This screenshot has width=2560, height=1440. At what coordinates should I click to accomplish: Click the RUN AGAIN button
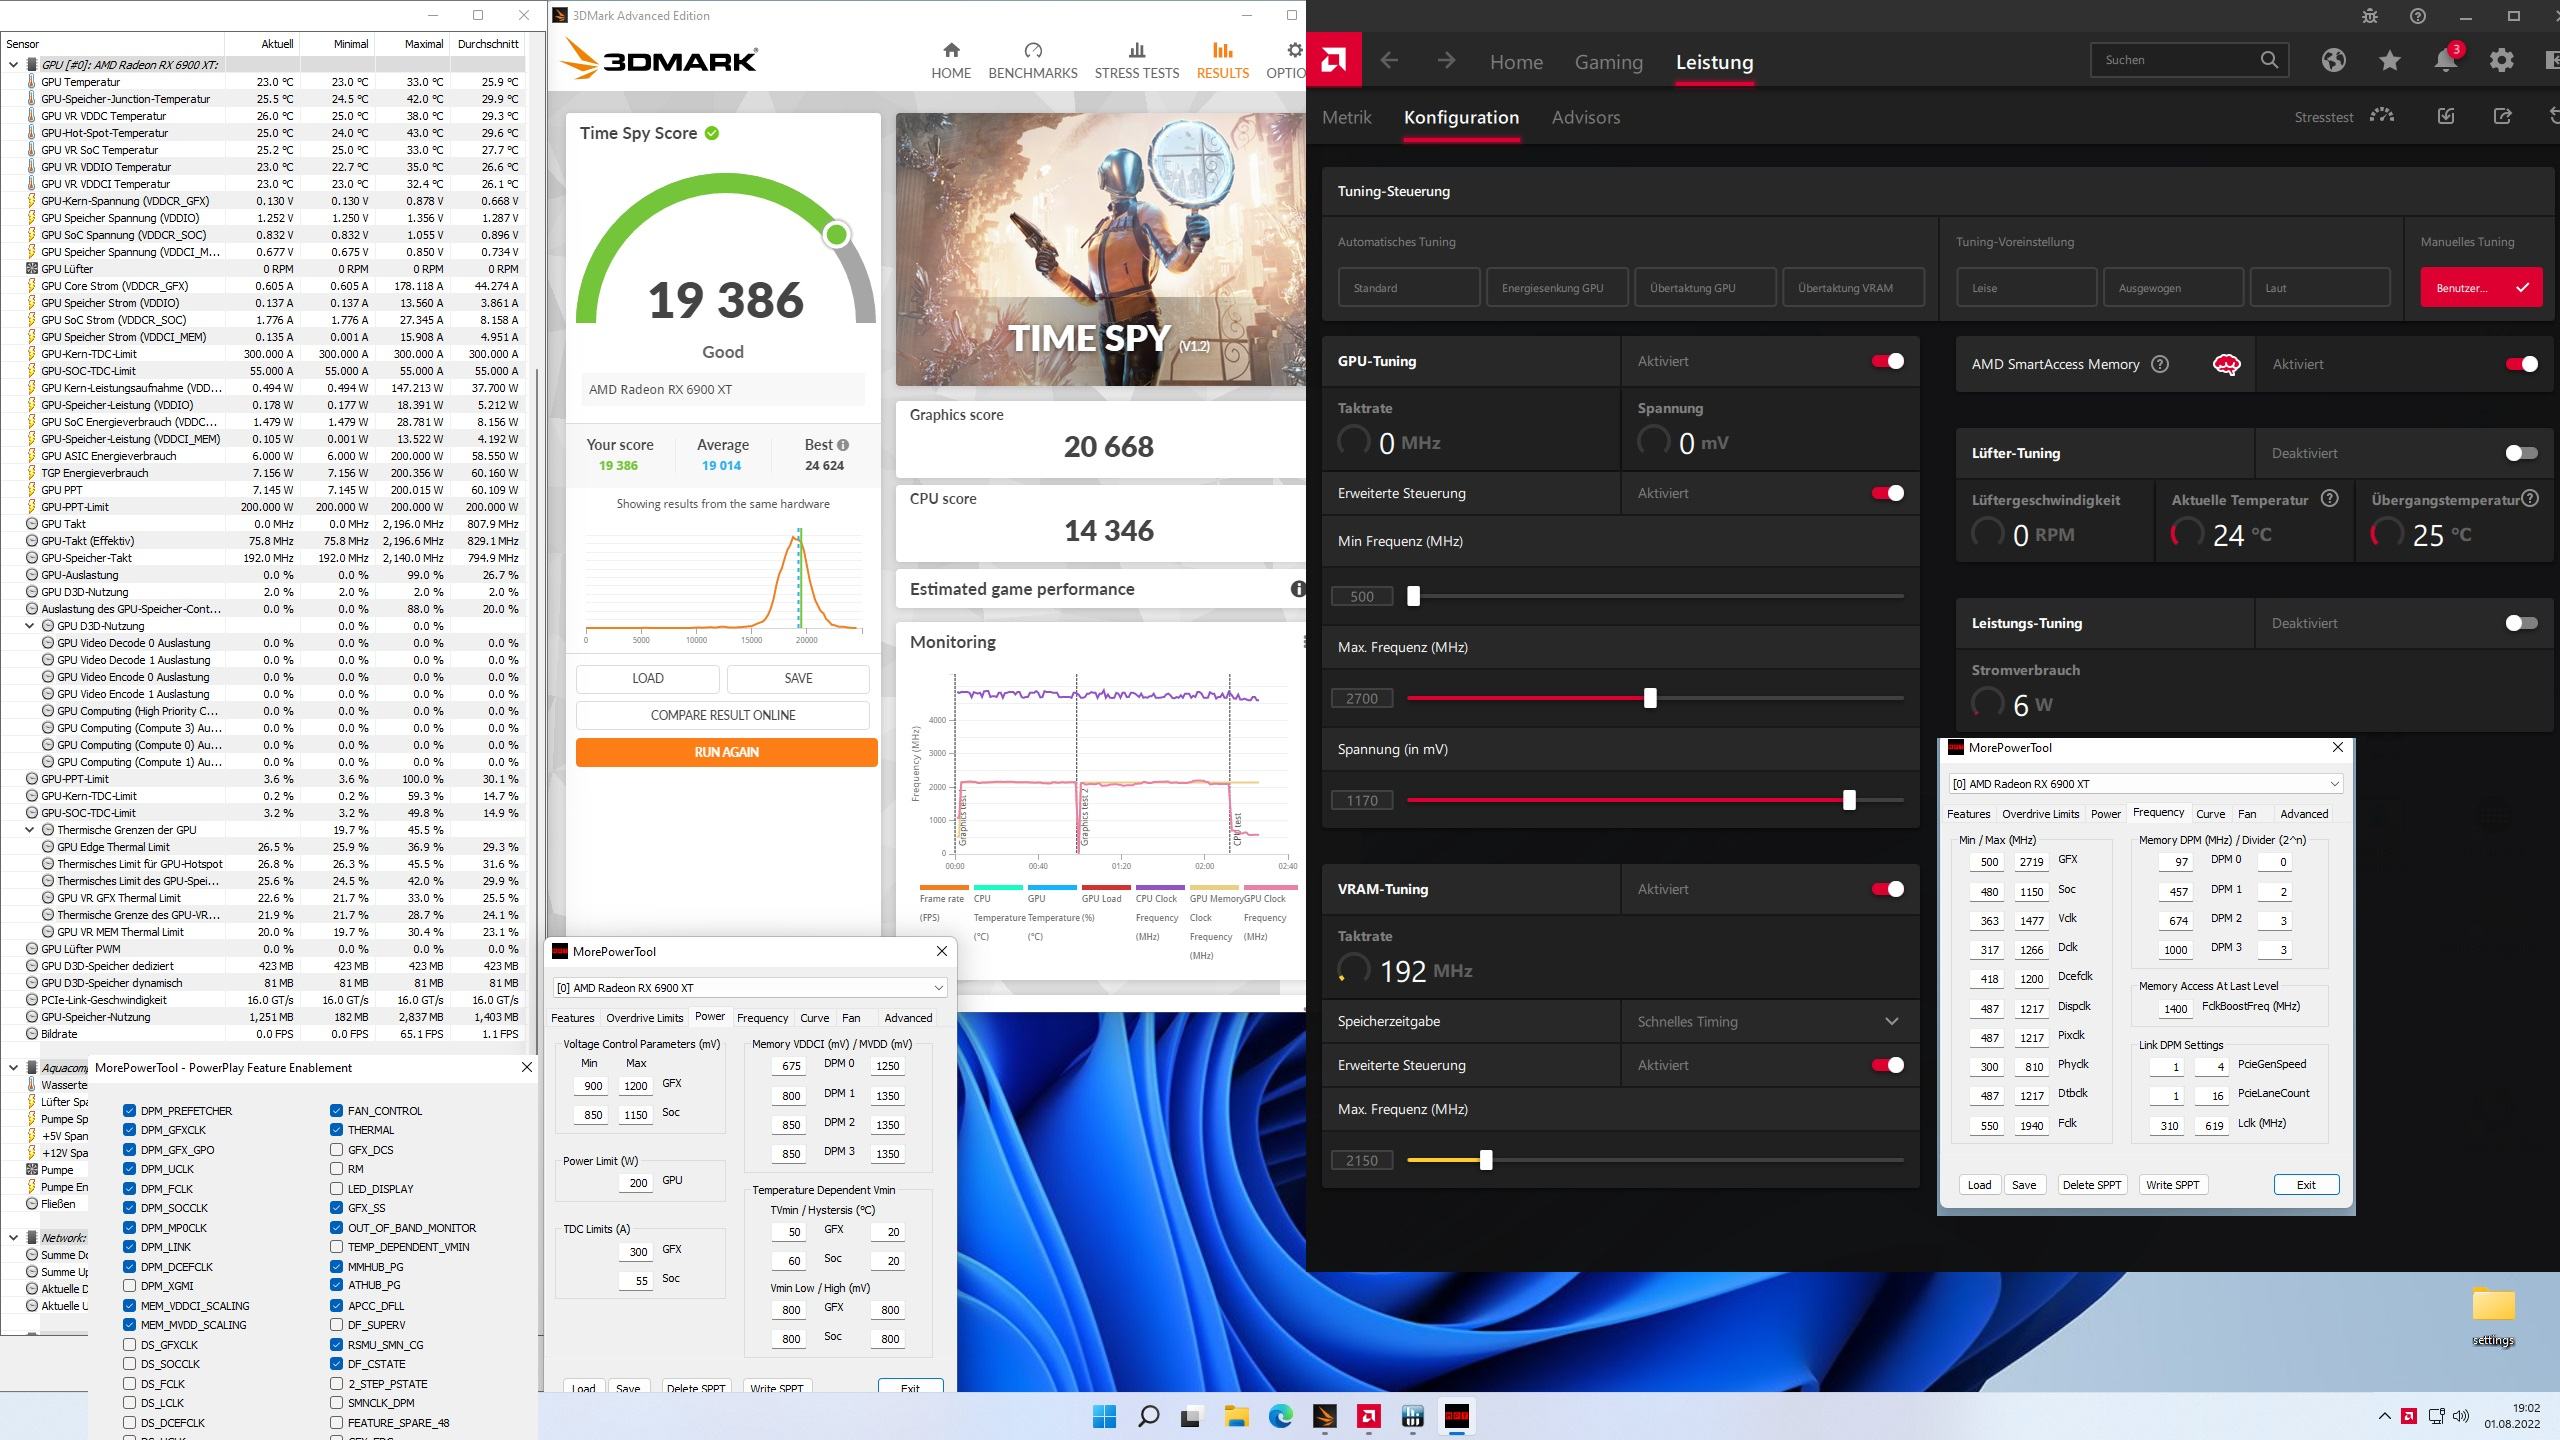pos(726,752)
